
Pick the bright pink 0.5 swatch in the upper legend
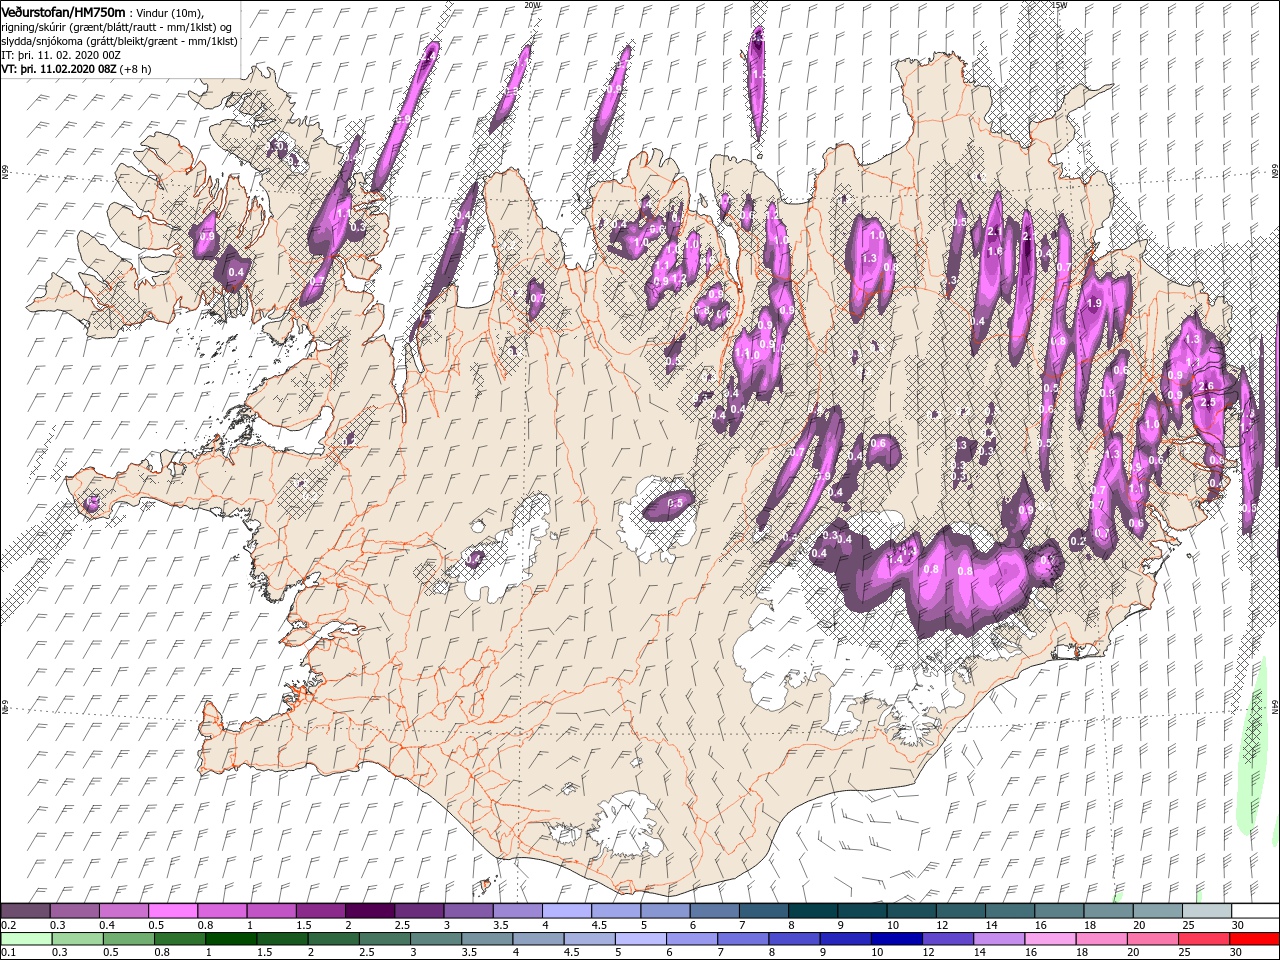pos(173,910)
